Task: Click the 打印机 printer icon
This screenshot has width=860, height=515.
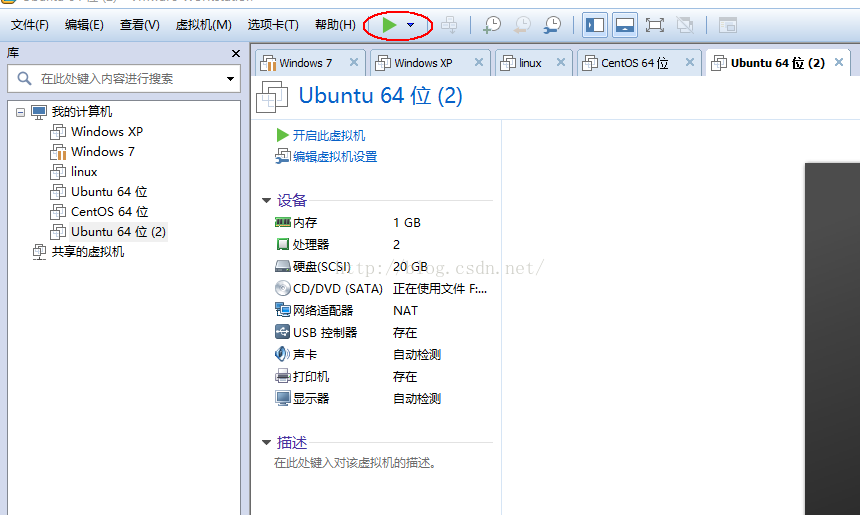Action: click(x=282, y=376)
